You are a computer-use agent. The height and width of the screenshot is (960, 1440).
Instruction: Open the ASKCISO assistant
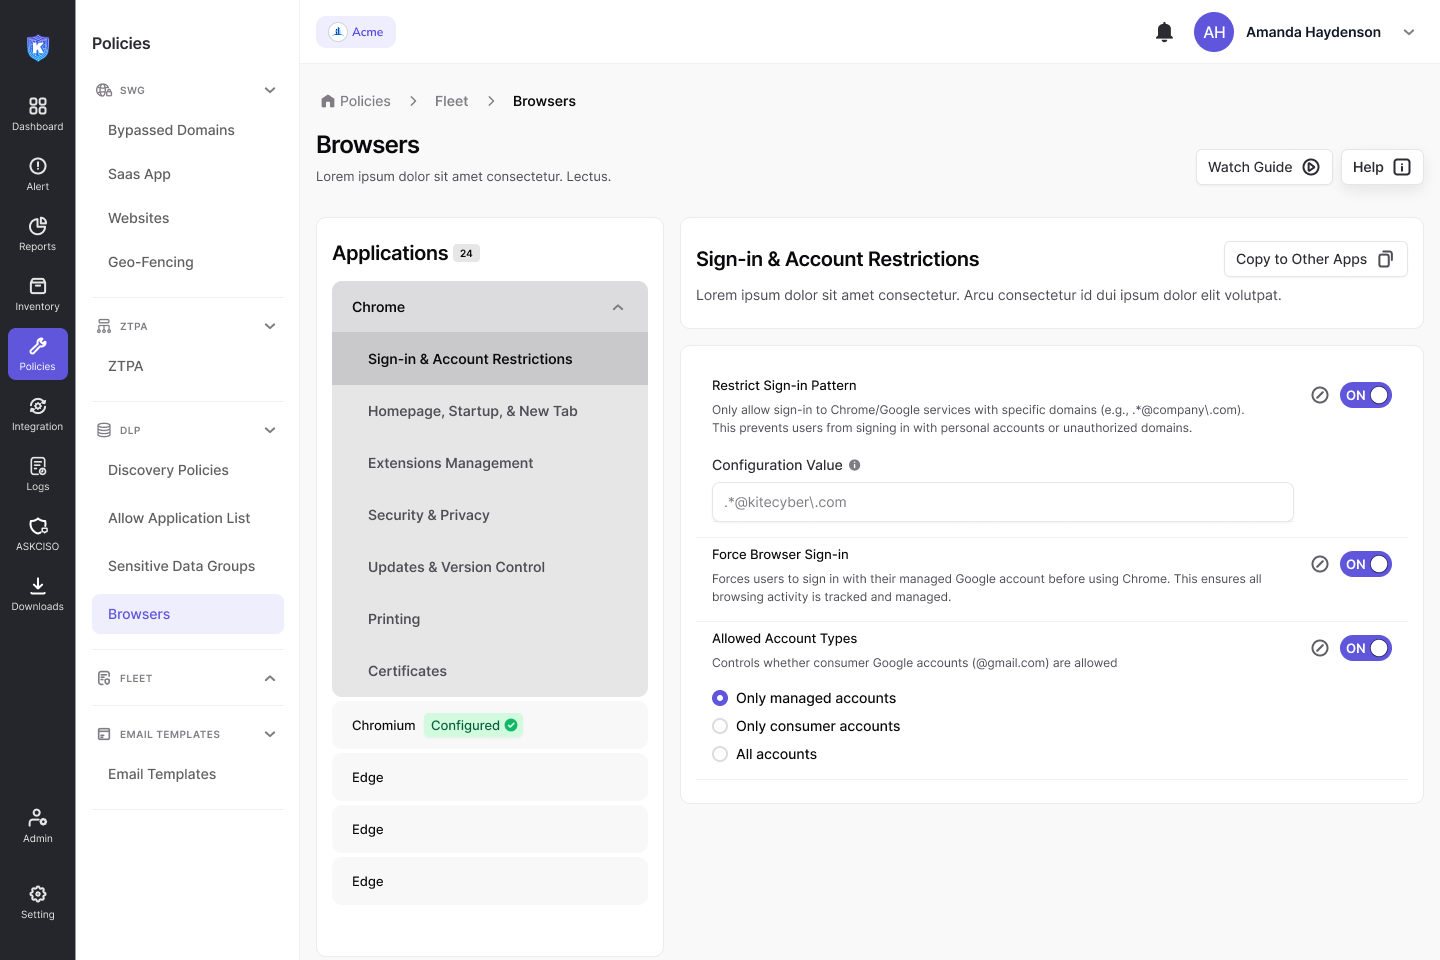(x=38, y=533)
